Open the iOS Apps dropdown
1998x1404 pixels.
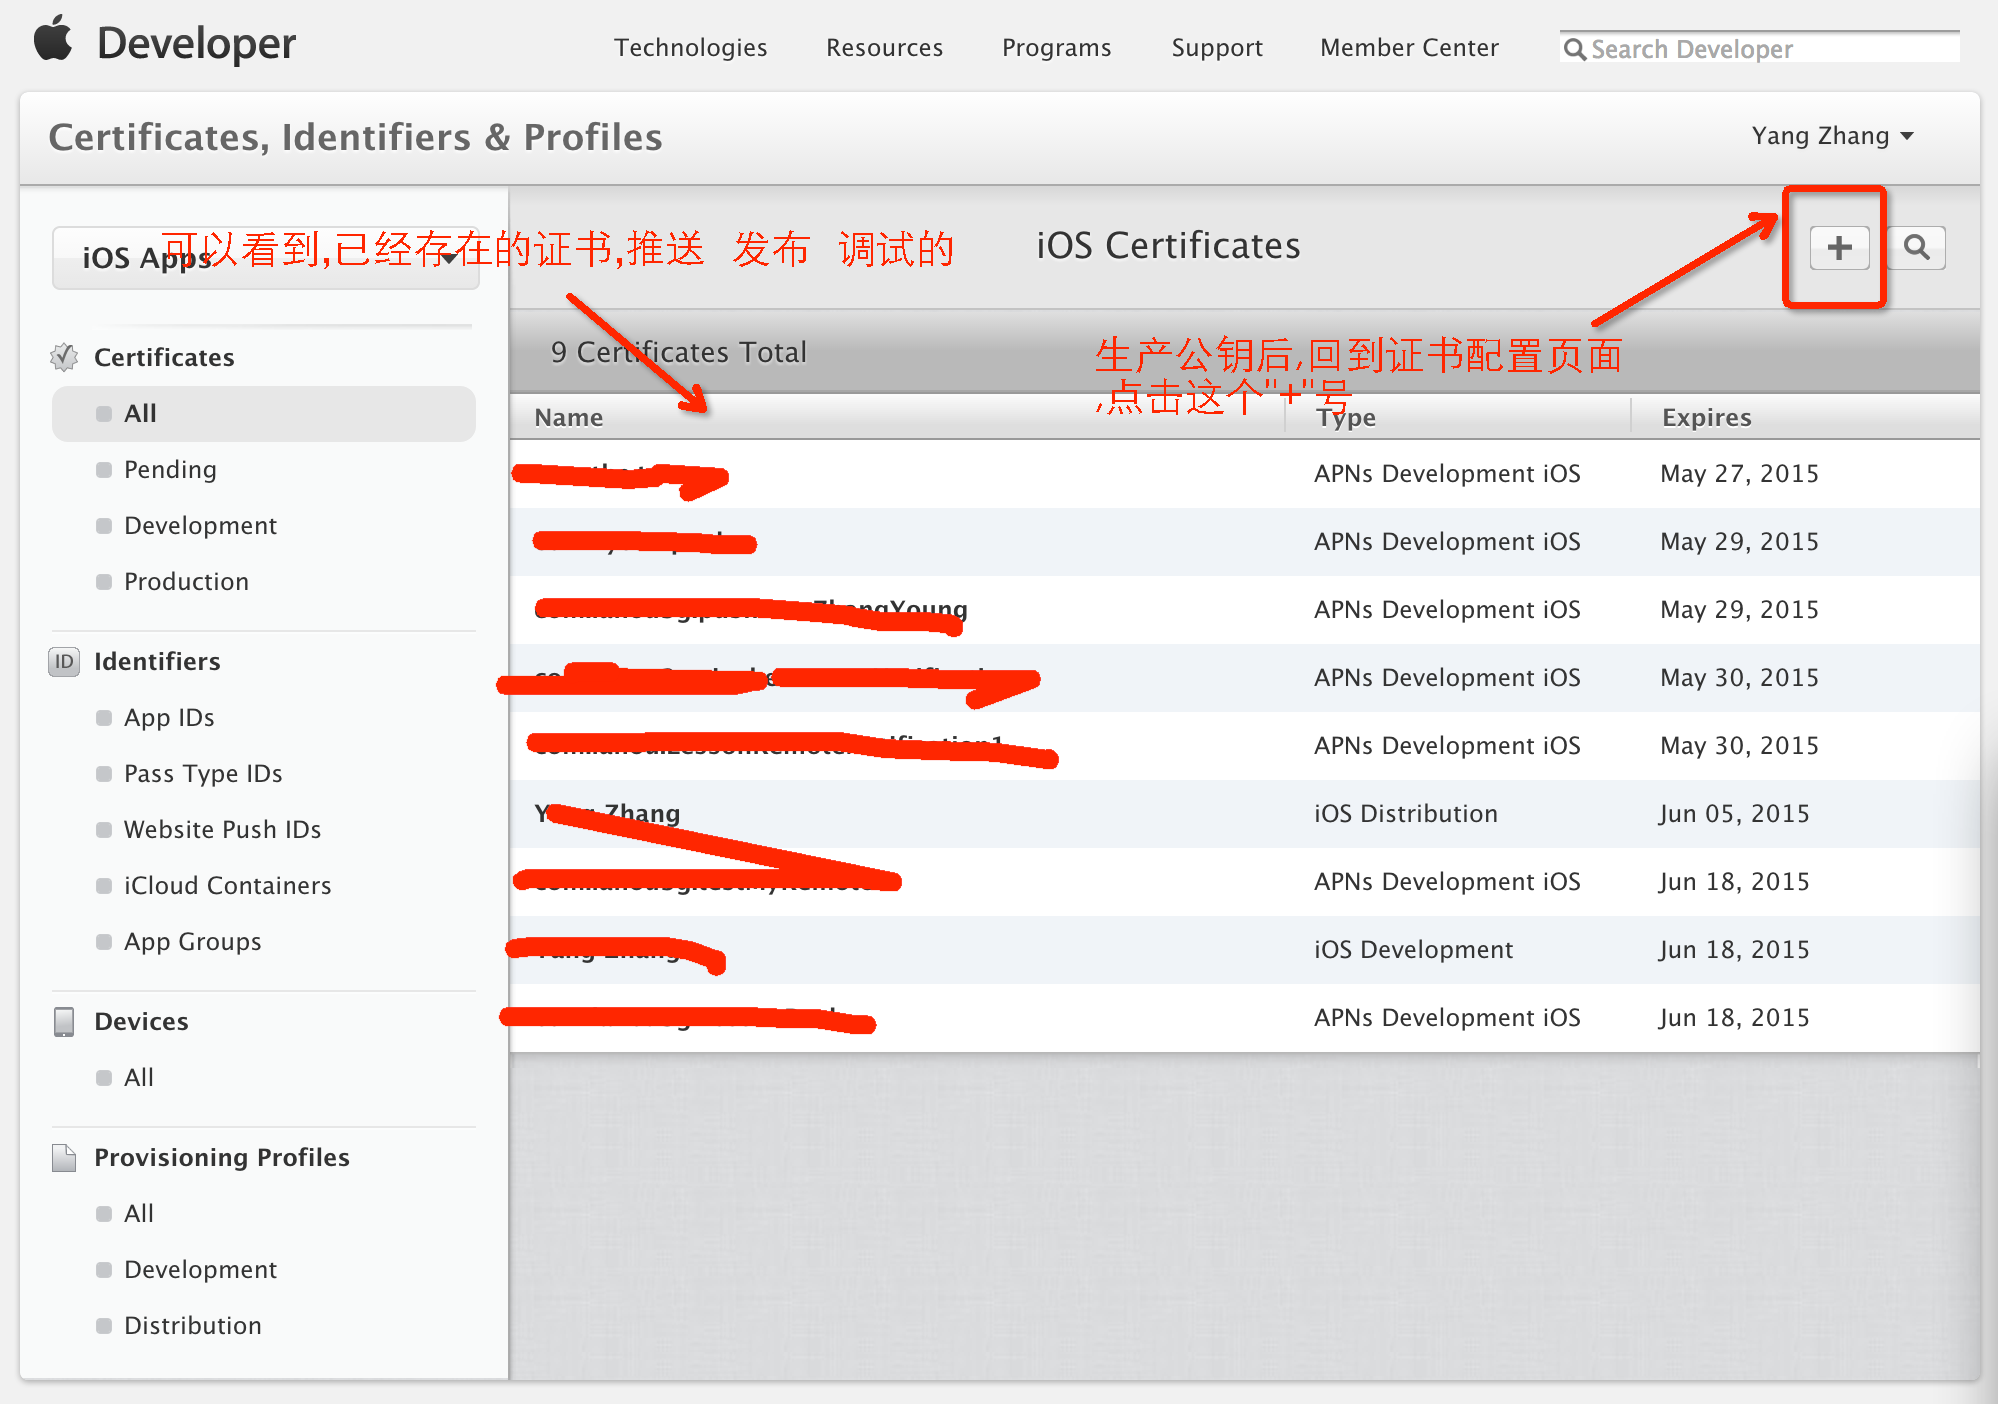265,258
